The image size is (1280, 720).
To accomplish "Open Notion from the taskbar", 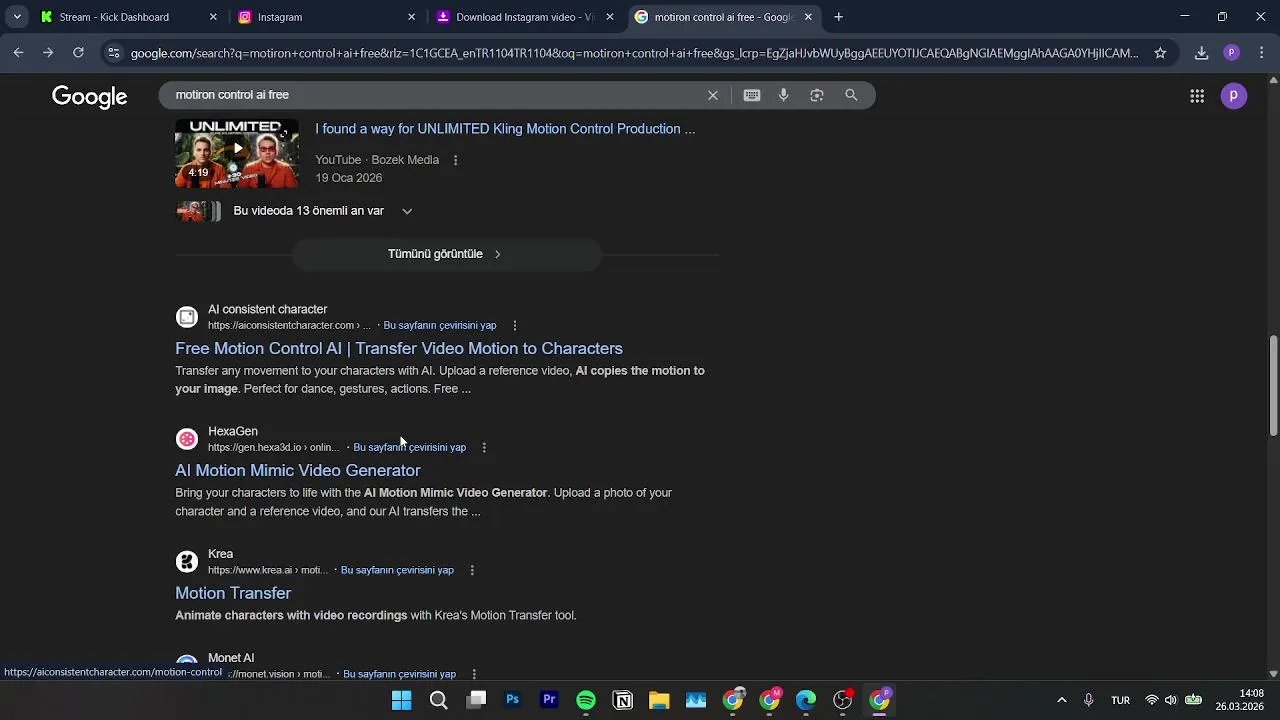I will (623, 700).
